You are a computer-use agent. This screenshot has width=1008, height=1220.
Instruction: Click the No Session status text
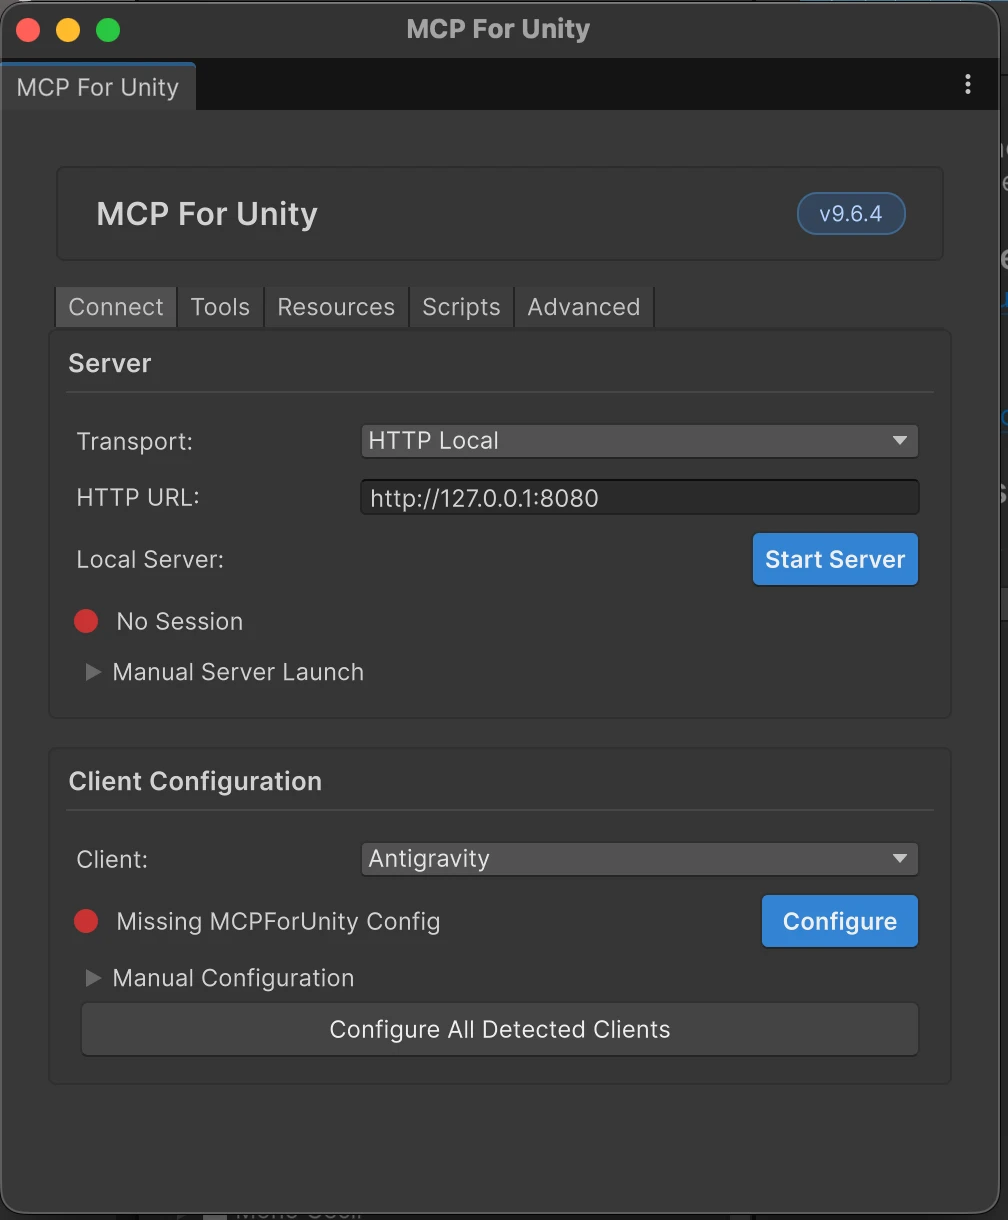(x=180, y=621)
